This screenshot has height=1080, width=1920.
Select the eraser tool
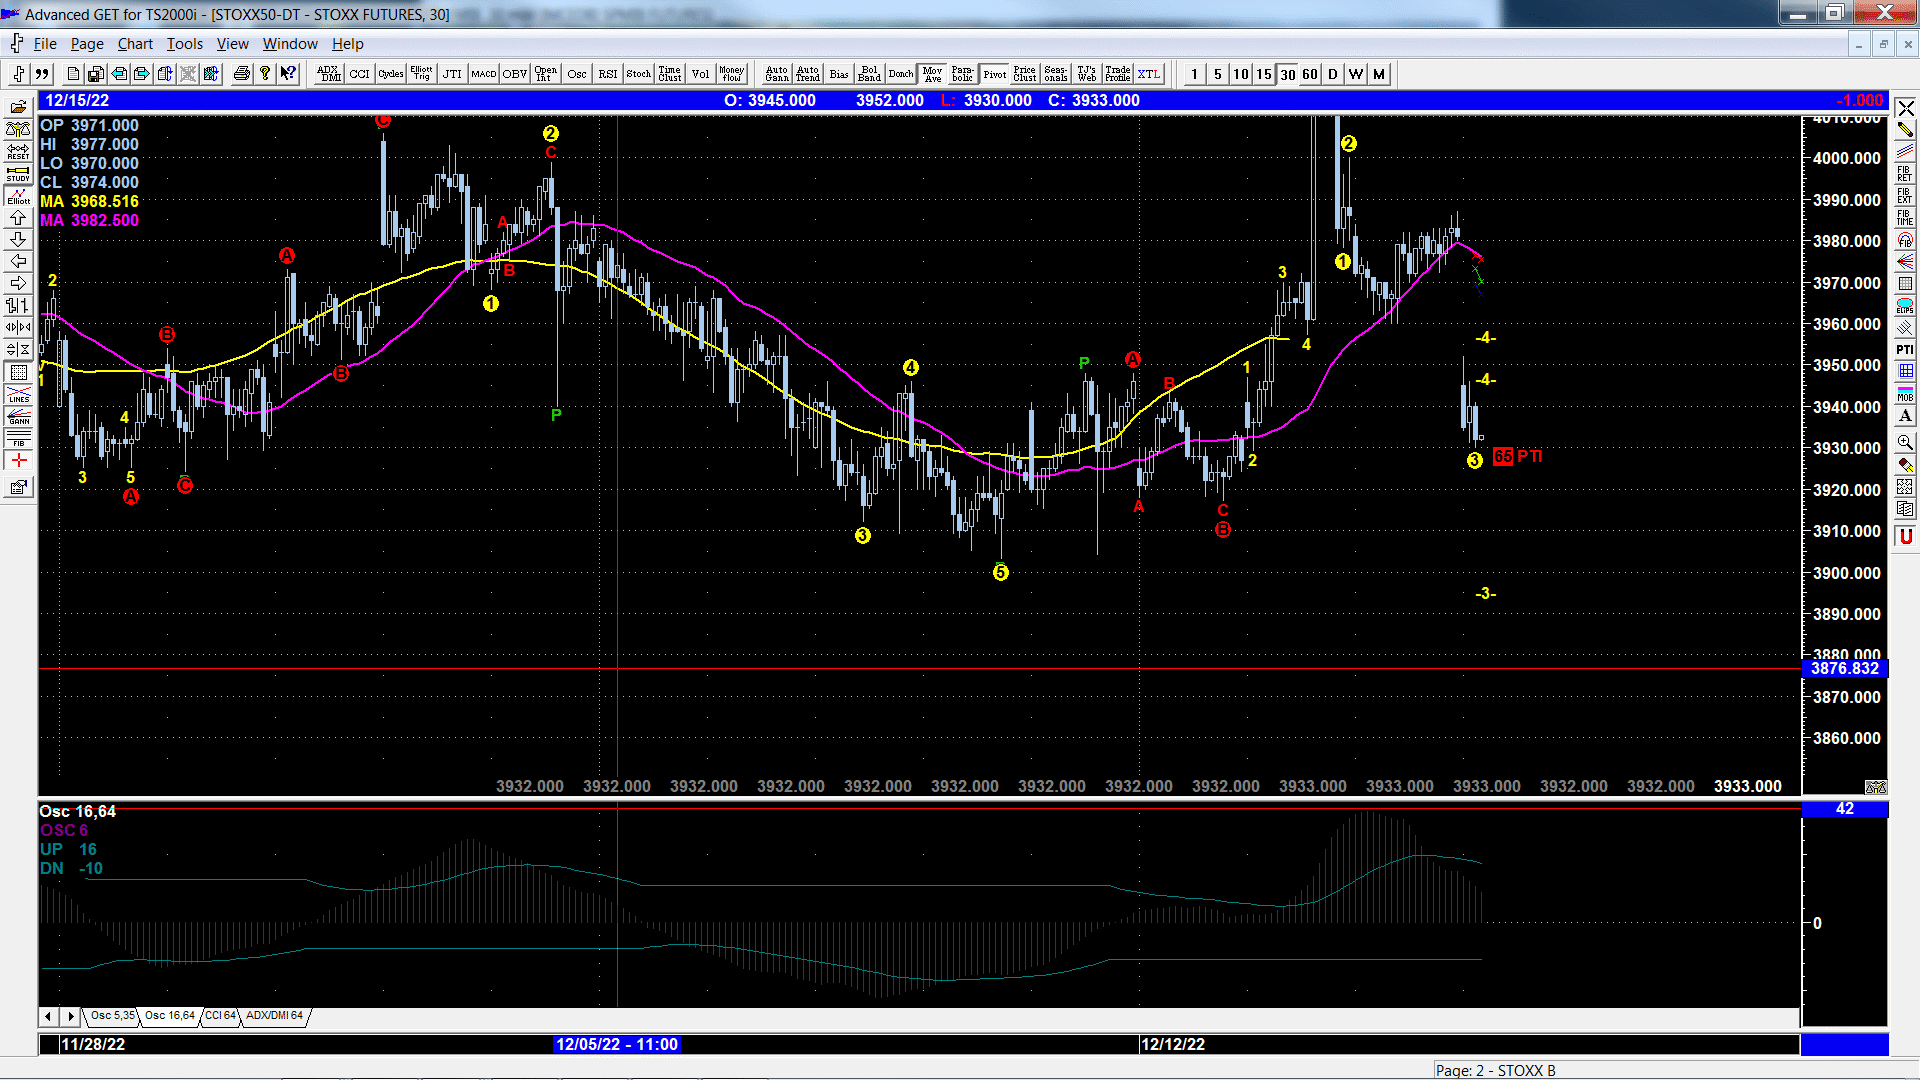(1905, 465)
